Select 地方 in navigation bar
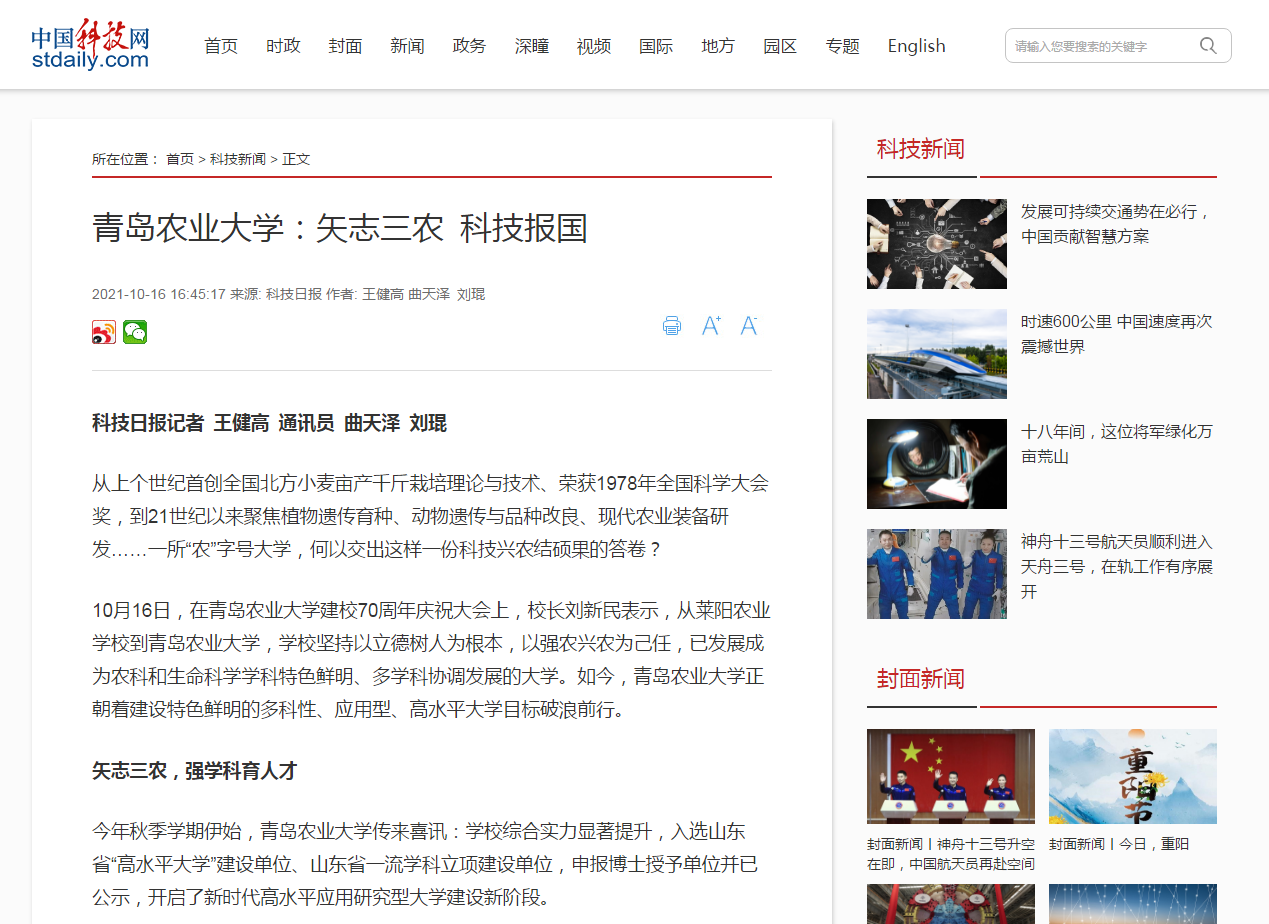The width and height of the screenshot is (1269, 924). pyautogui.click(x=718, y=46)
